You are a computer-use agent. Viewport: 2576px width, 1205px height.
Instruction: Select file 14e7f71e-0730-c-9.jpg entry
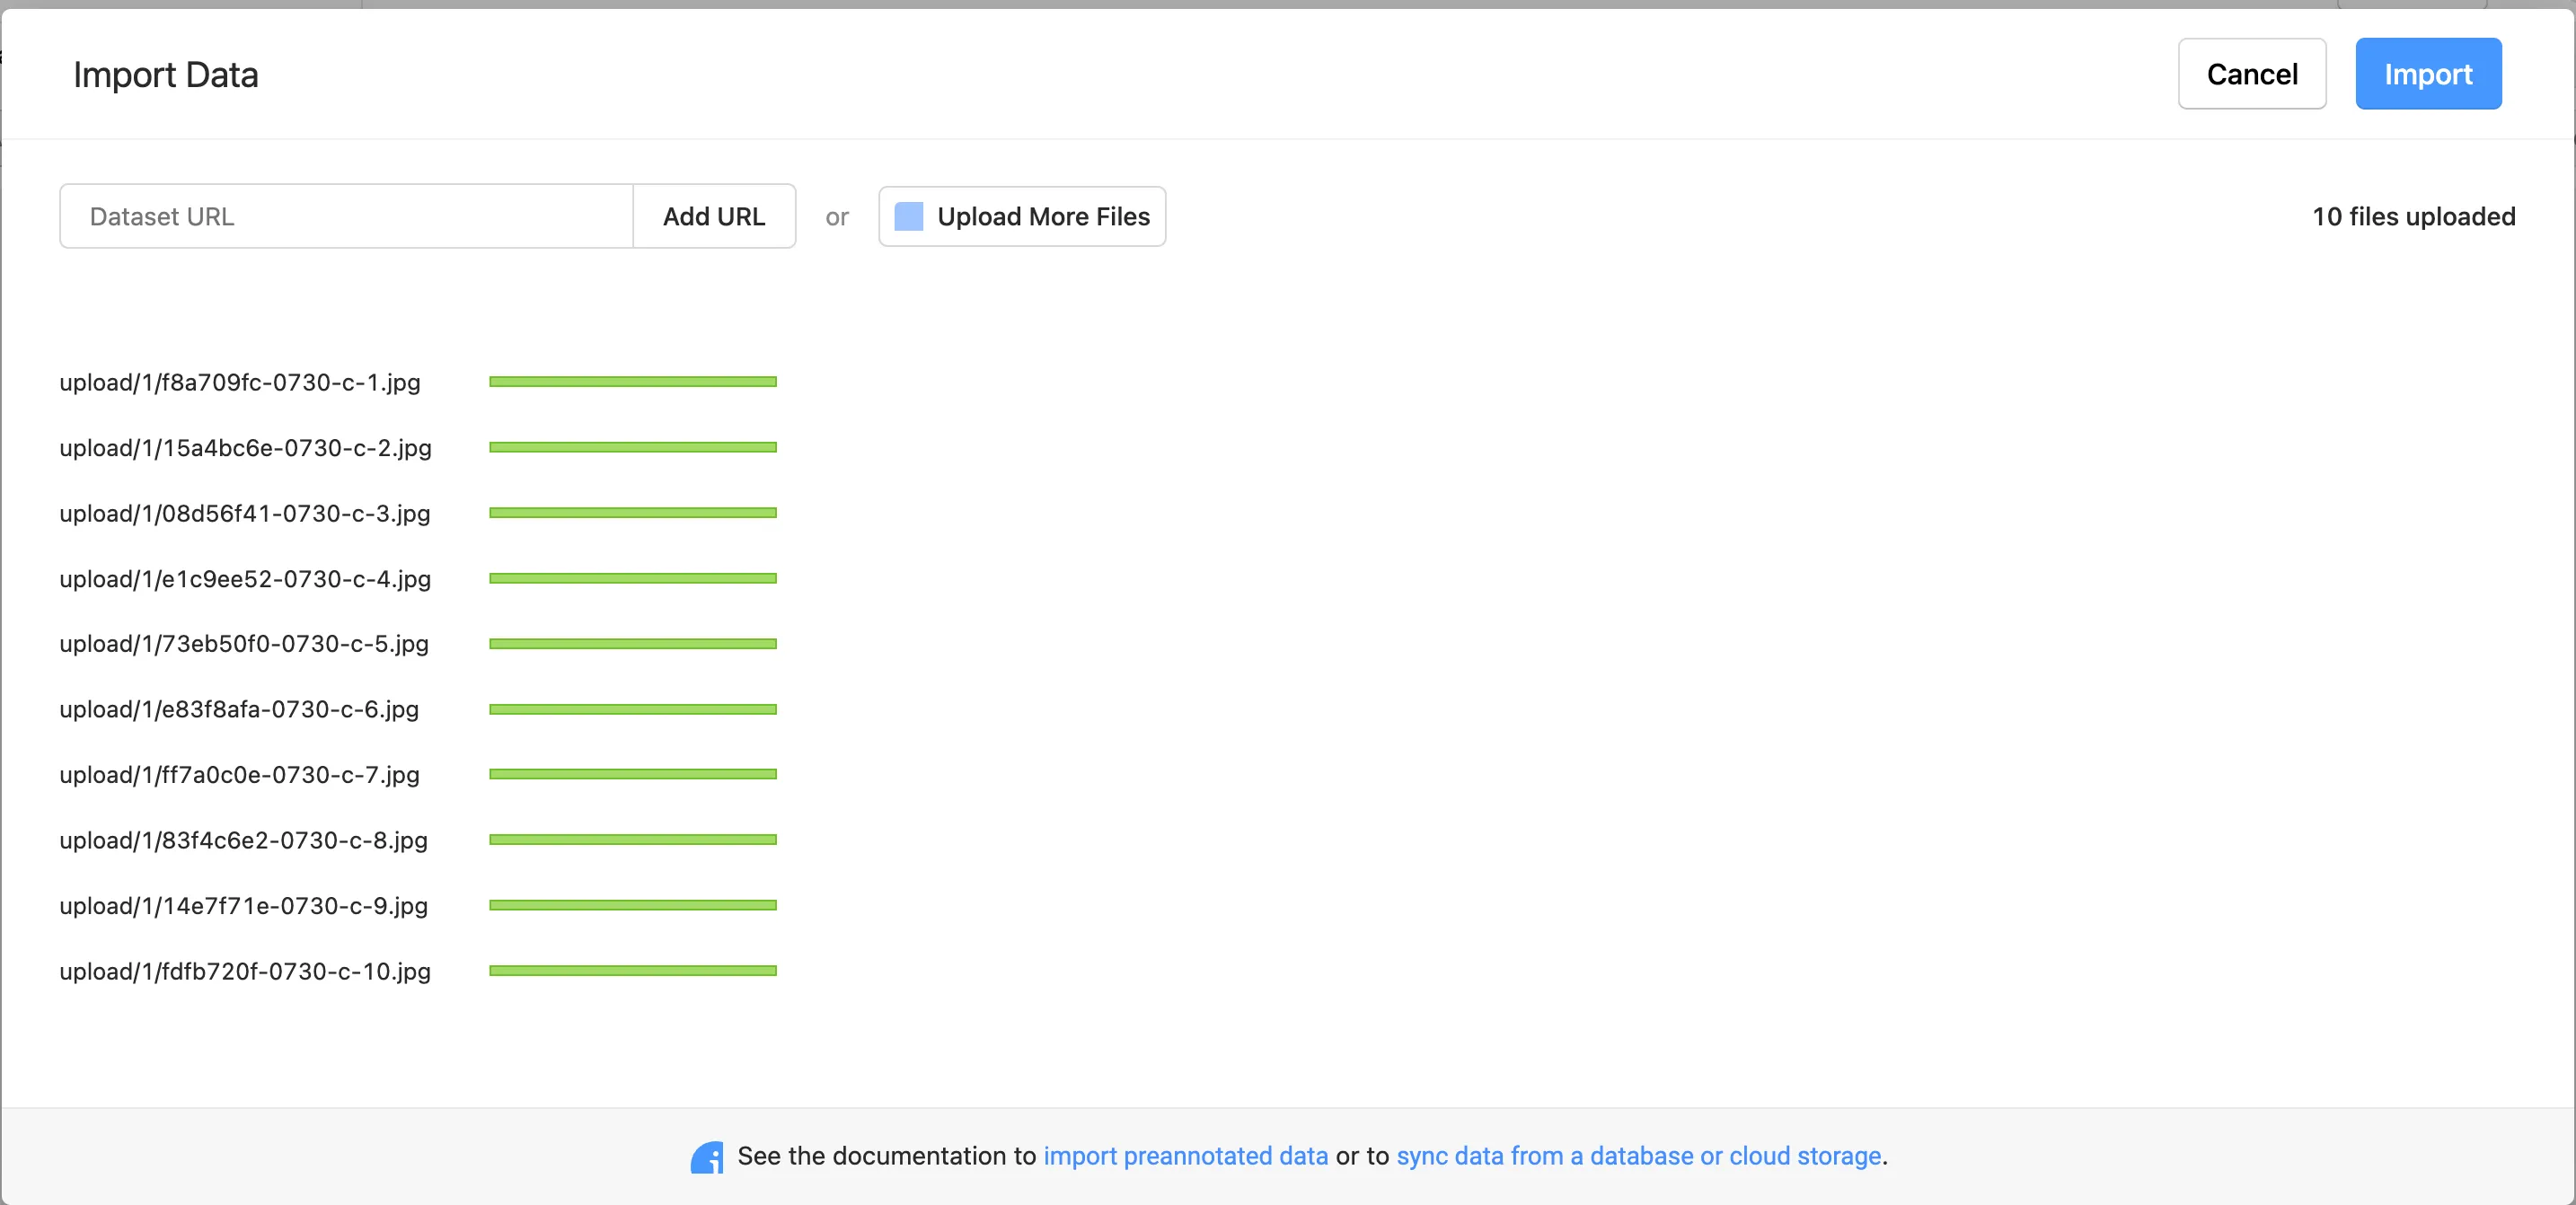click(243, 906)
